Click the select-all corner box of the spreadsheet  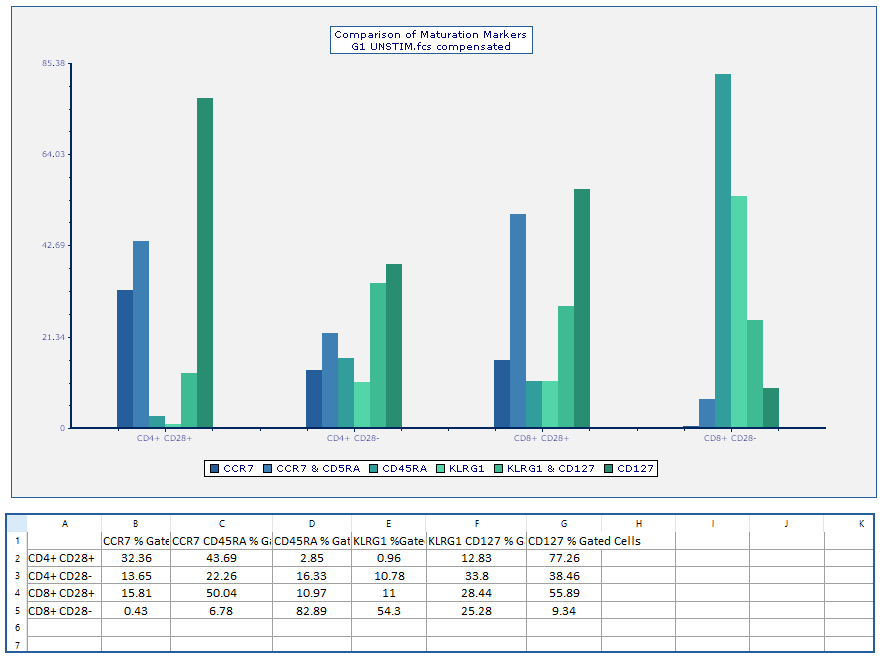pyautogui.click(x=17, y=523)
